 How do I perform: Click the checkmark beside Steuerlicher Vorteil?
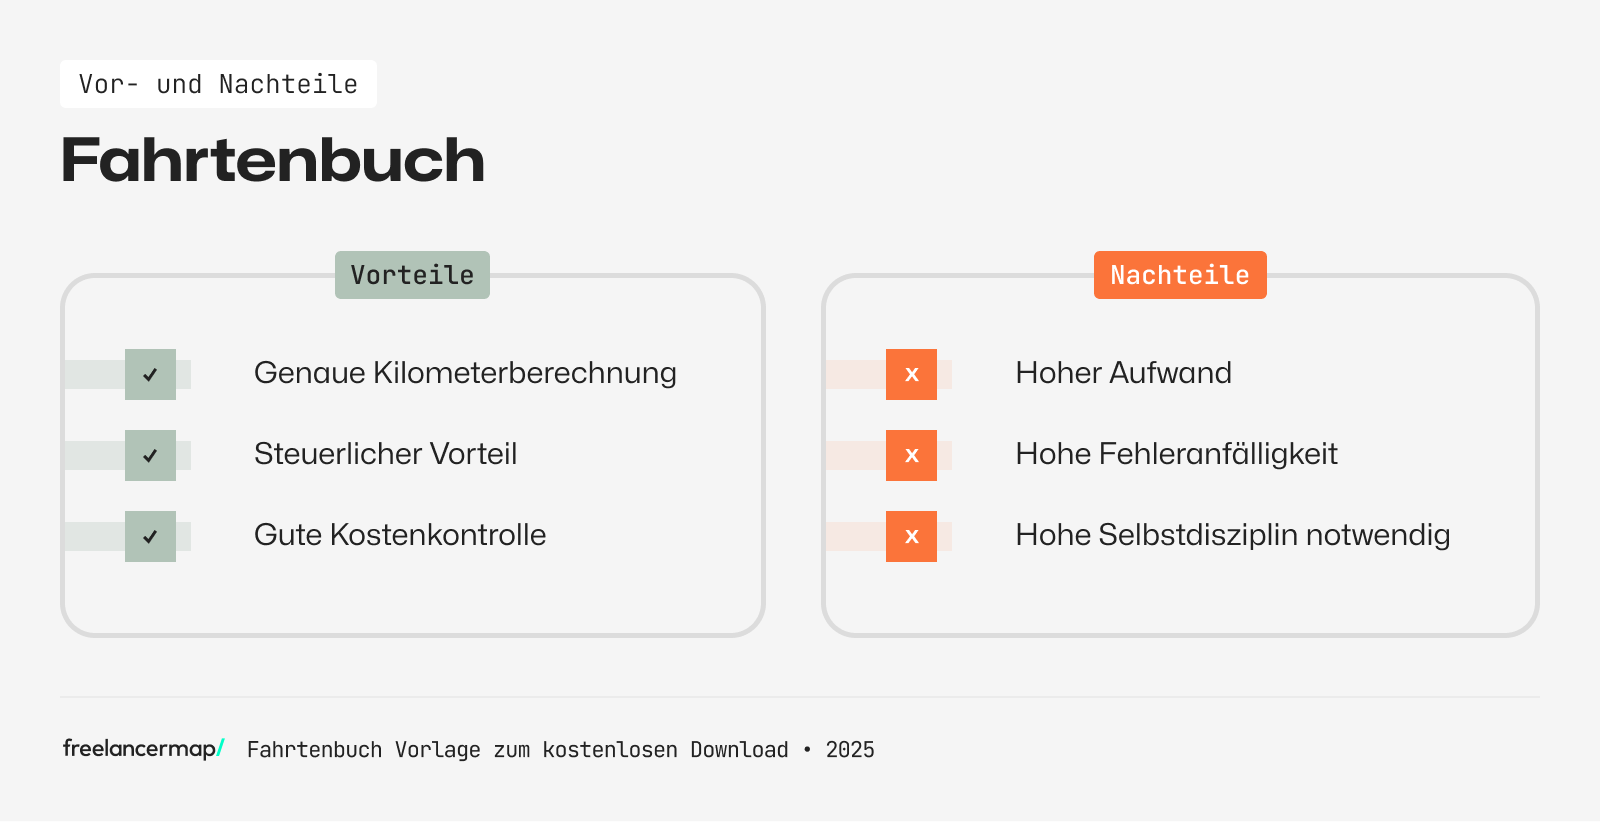click(150, 456)
